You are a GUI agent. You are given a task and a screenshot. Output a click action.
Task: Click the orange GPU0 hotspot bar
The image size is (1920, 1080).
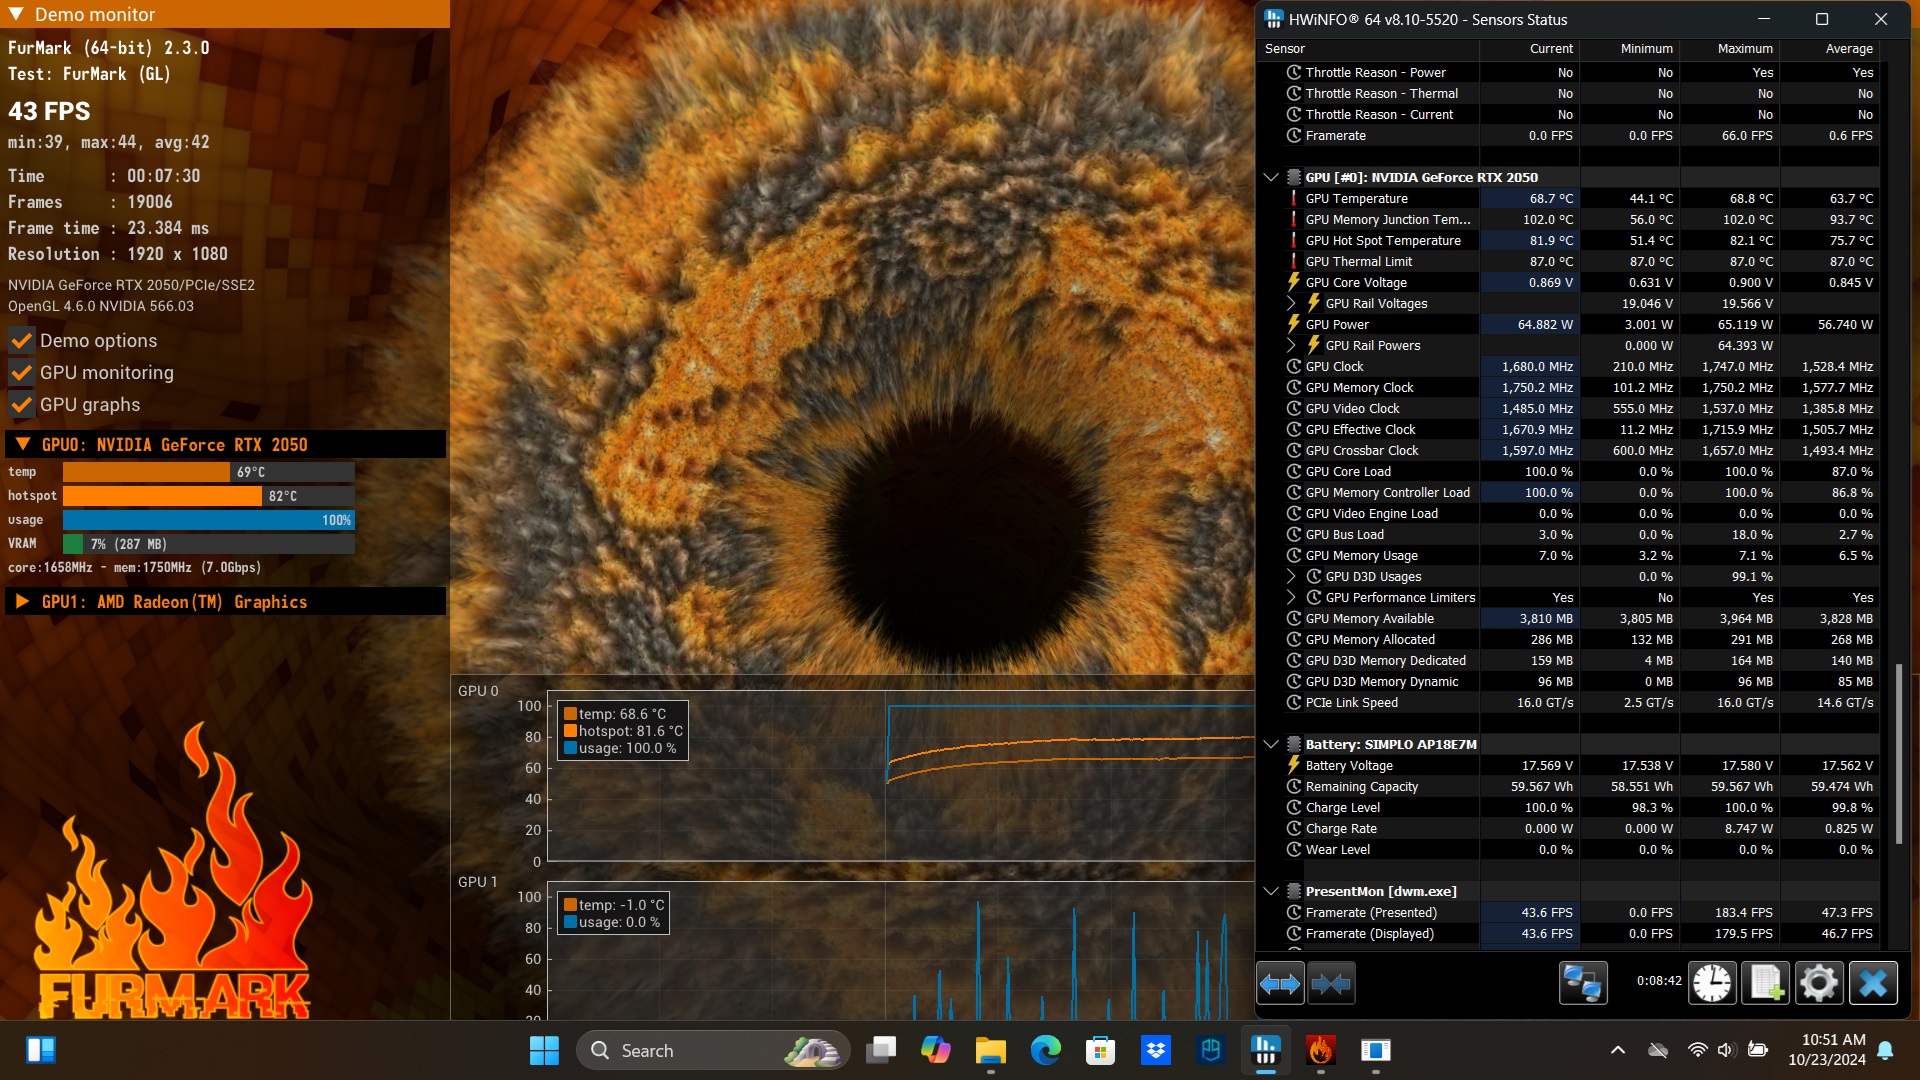[162, 496]
